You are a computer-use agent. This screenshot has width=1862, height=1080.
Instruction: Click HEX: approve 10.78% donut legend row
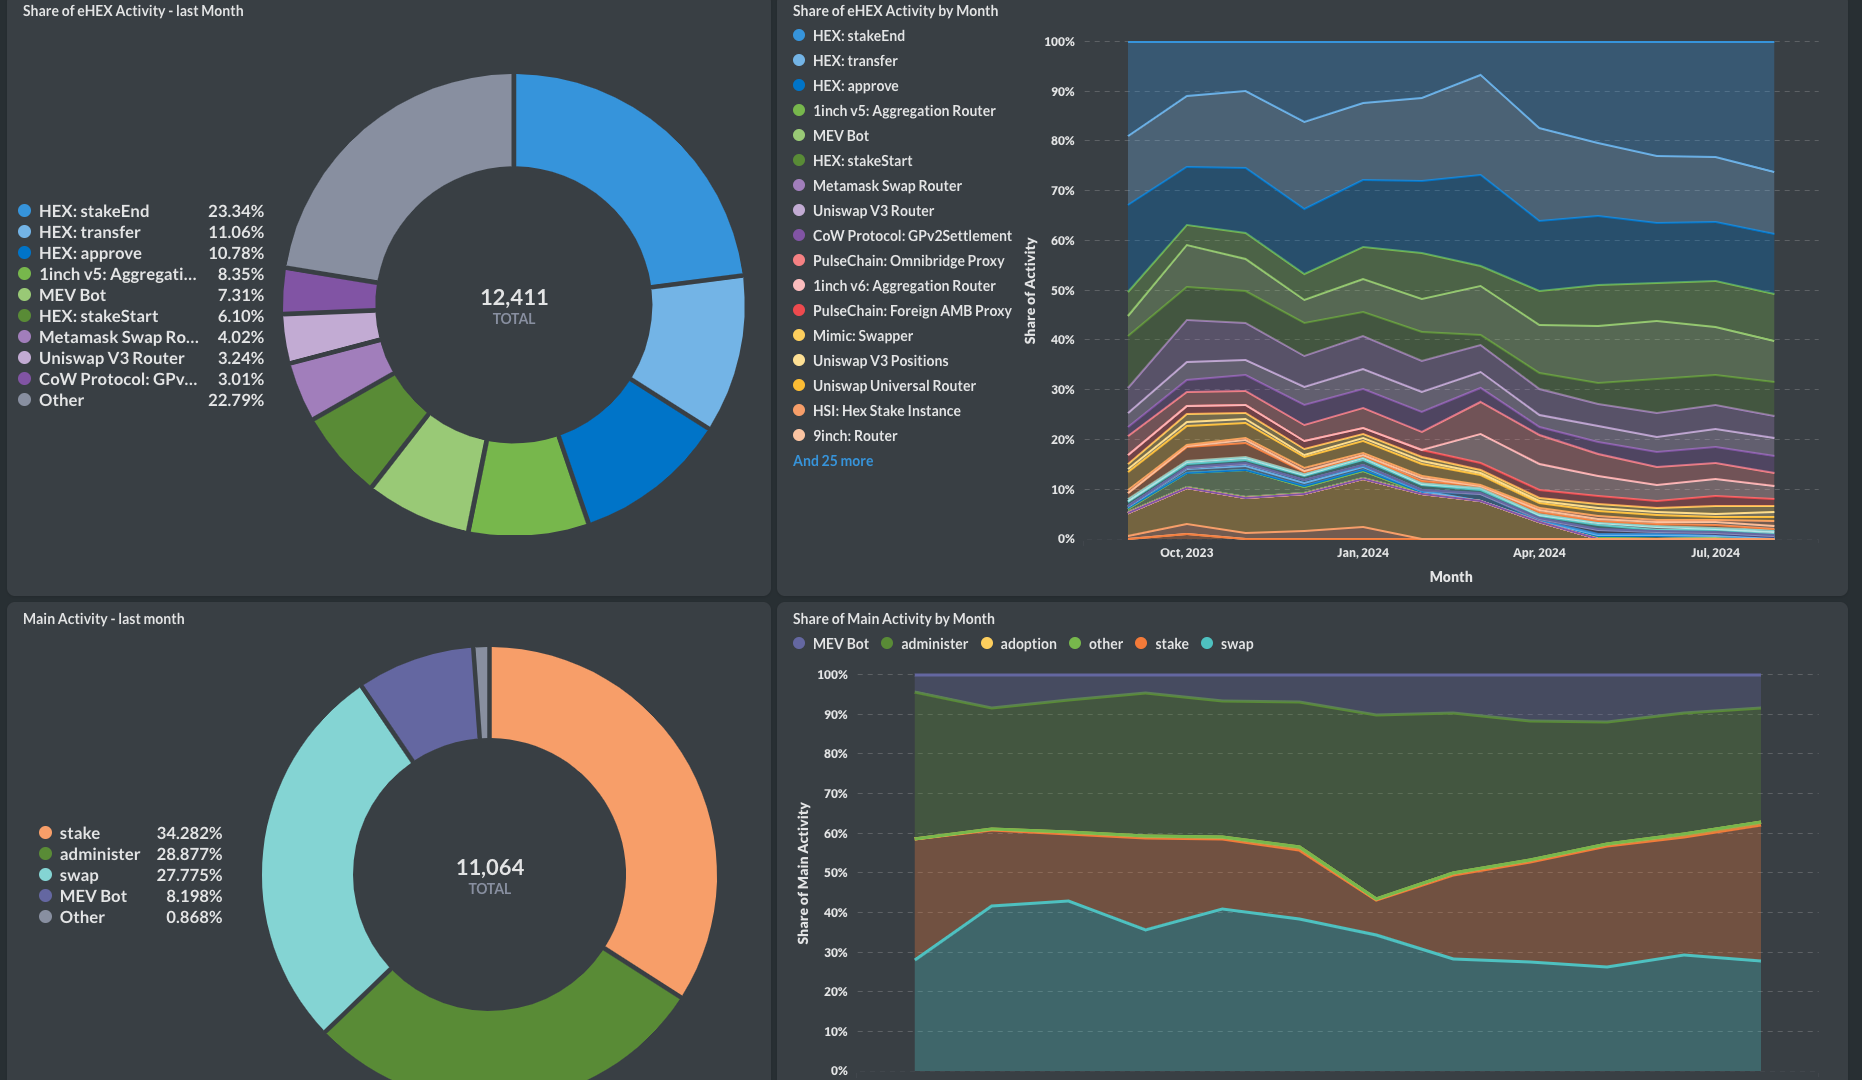tap(141, 253)
